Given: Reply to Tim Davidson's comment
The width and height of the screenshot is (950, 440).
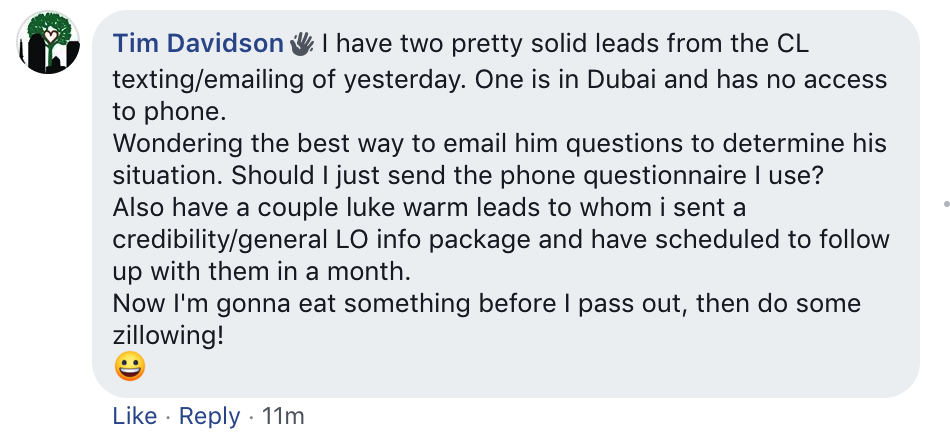Looking at the screenshot, I should 208,416.
